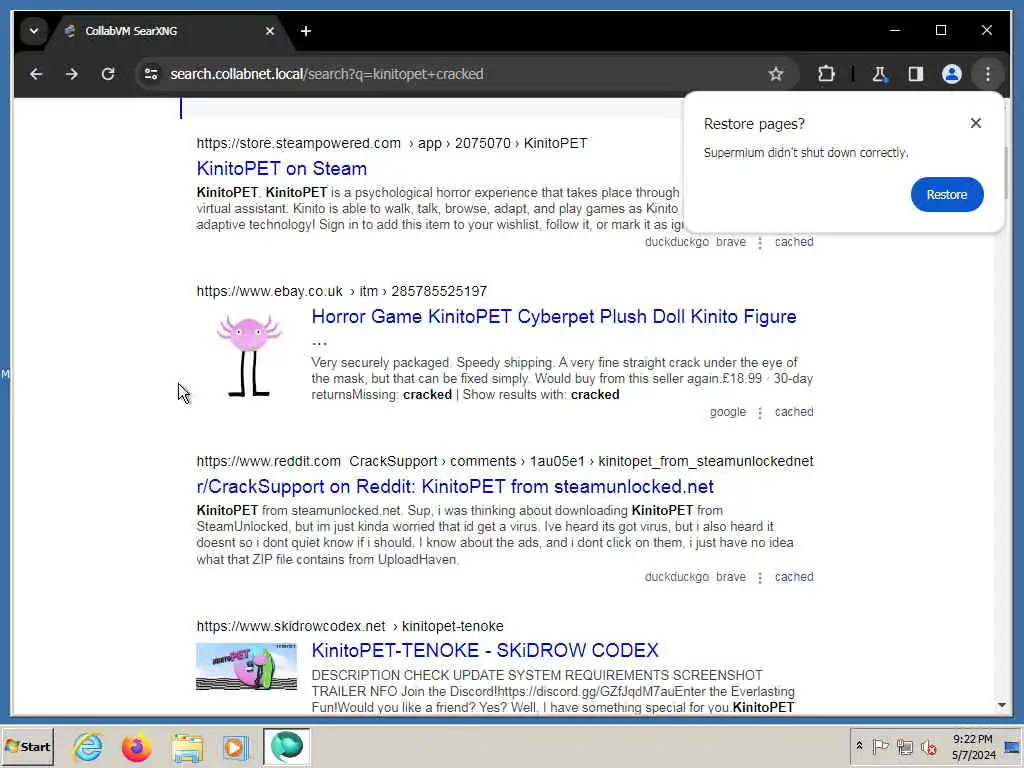The image size is (1024, 768).
Task: Click the brave engine label on Reddit result
Action: 731,577
